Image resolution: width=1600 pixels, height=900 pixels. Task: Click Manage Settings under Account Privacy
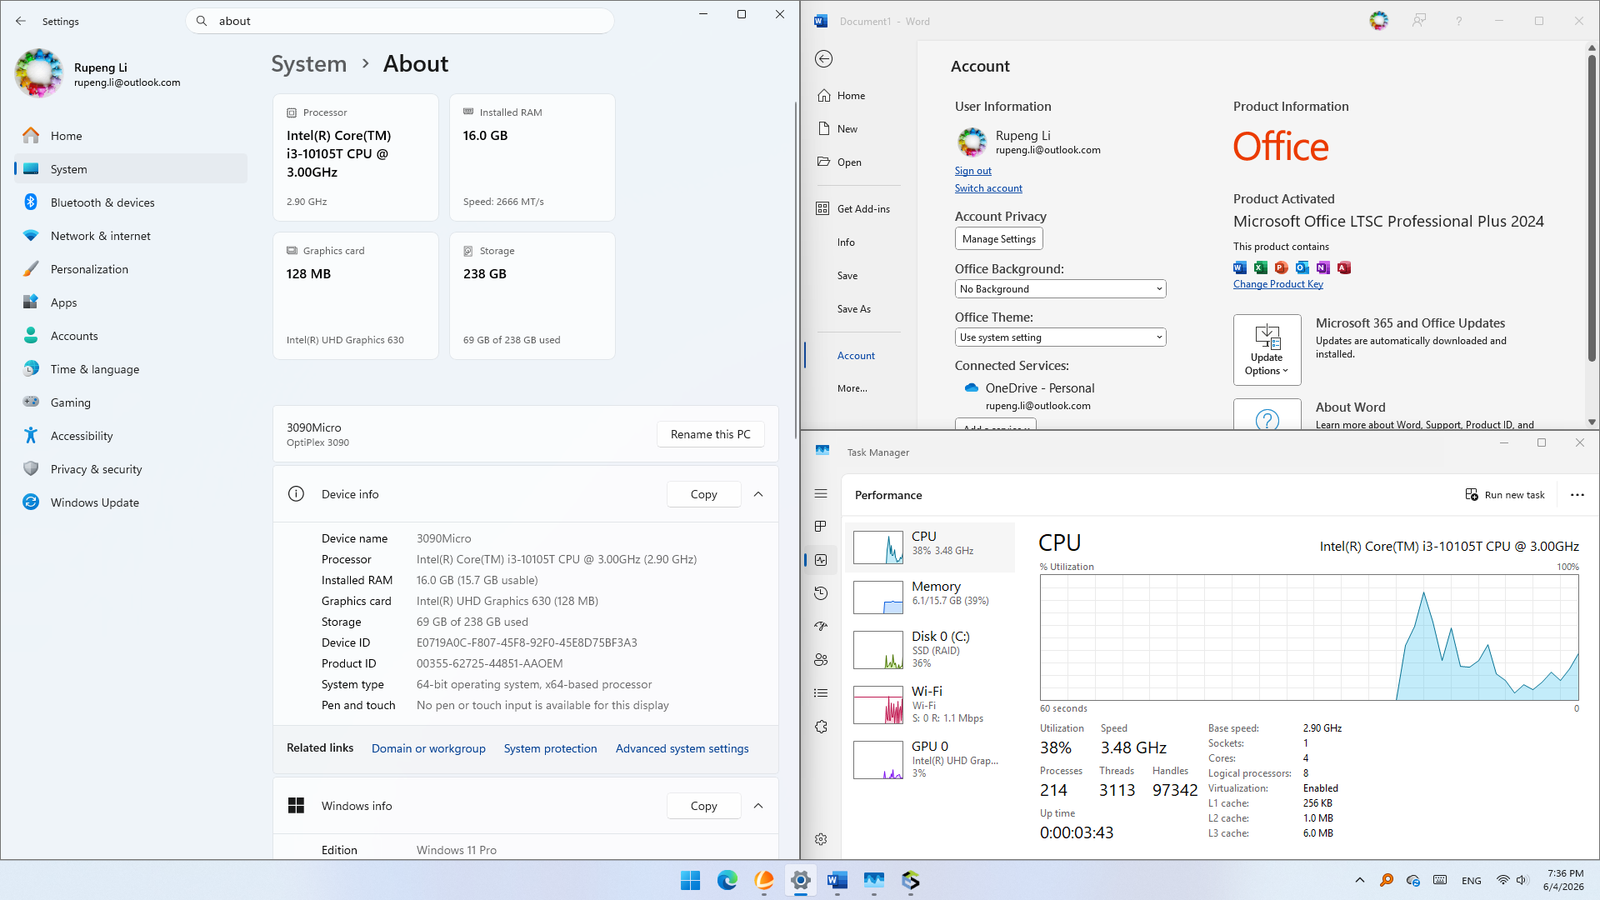999,239
